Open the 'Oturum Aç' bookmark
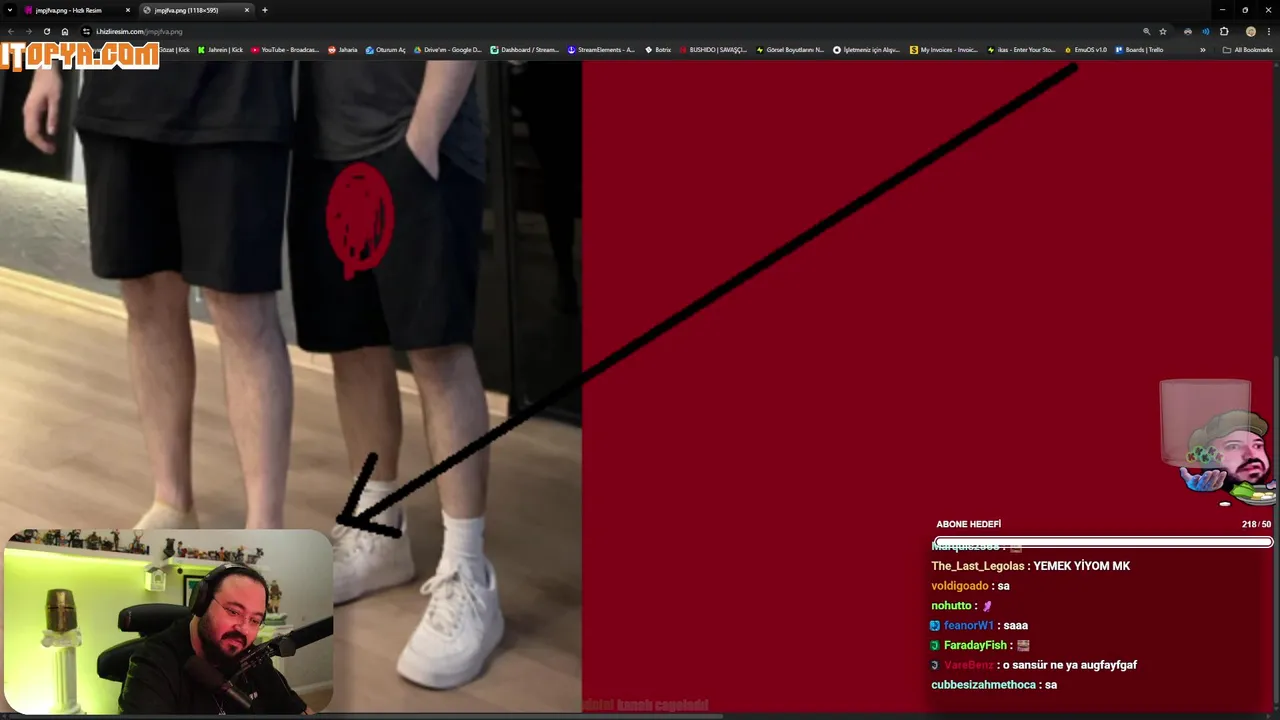The image size is (1280, 720). [385, 49]
